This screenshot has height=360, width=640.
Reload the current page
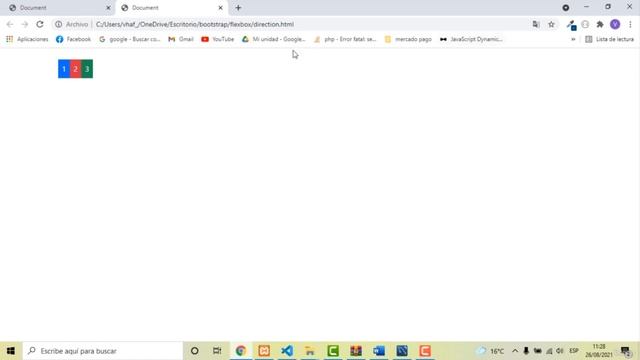click(40, 24)
